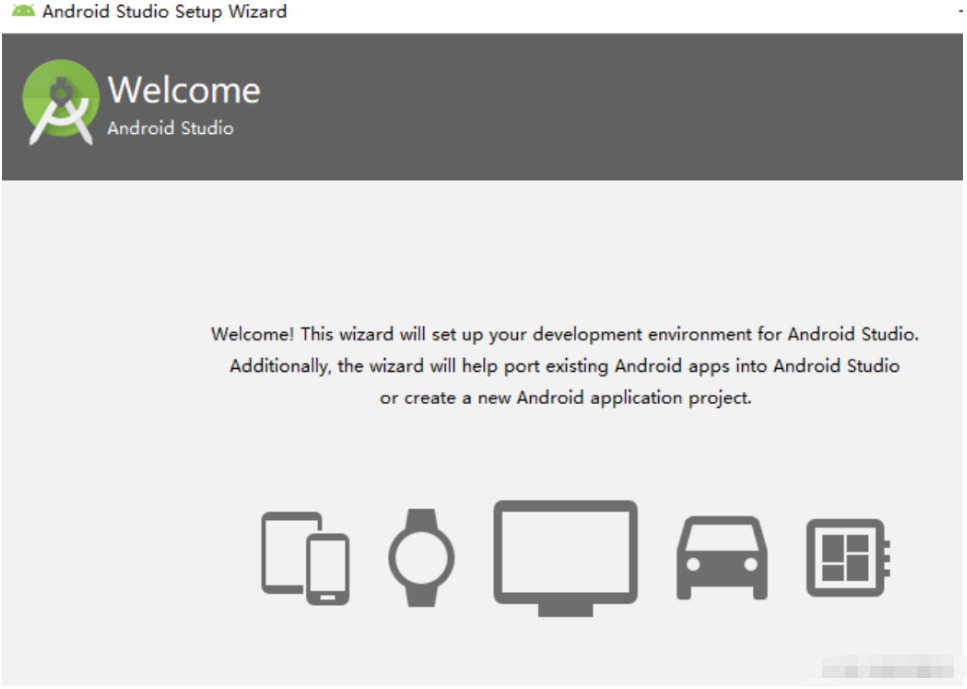
Task: Click the stand beneath the TV icon
Action: coord(565,609)
